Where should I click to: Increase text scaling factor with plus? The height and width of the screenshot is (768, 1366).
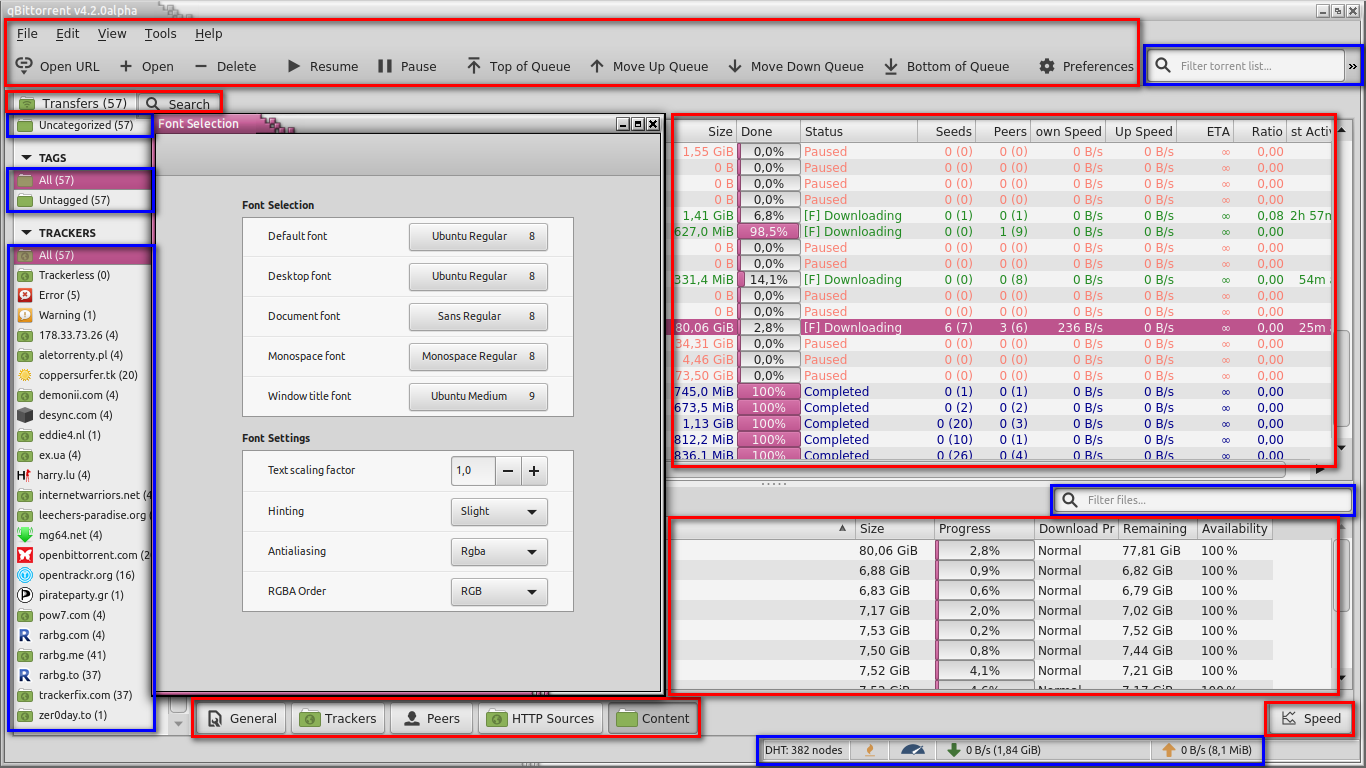(x=535, y=471)
